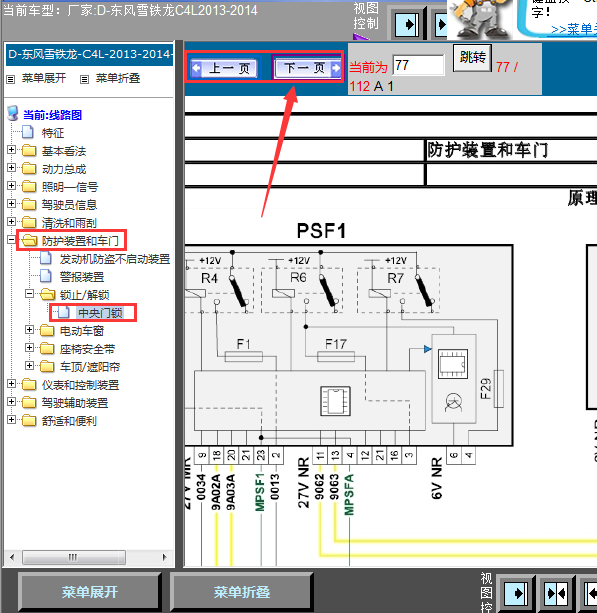Click the top view control right-arrow icon
597x613 pixels.
click(407, 25)
